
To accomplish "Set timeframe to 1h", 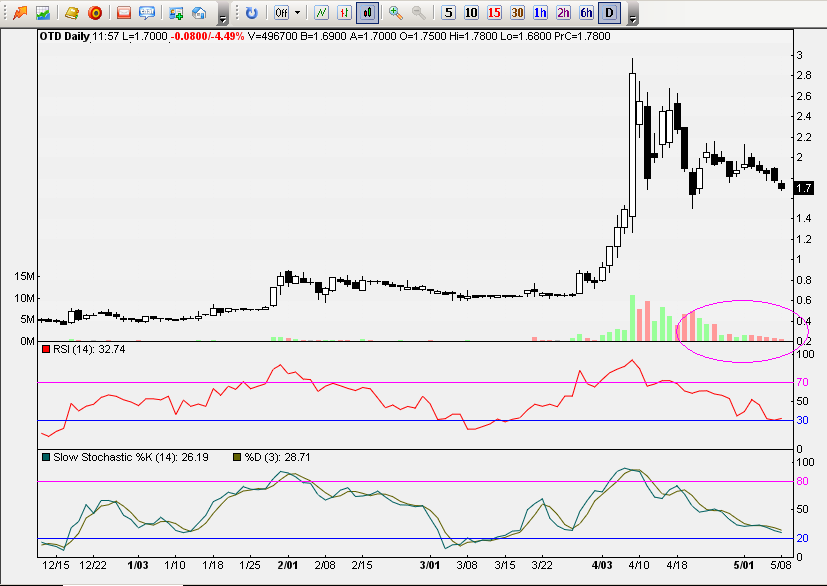I will 540,13.
